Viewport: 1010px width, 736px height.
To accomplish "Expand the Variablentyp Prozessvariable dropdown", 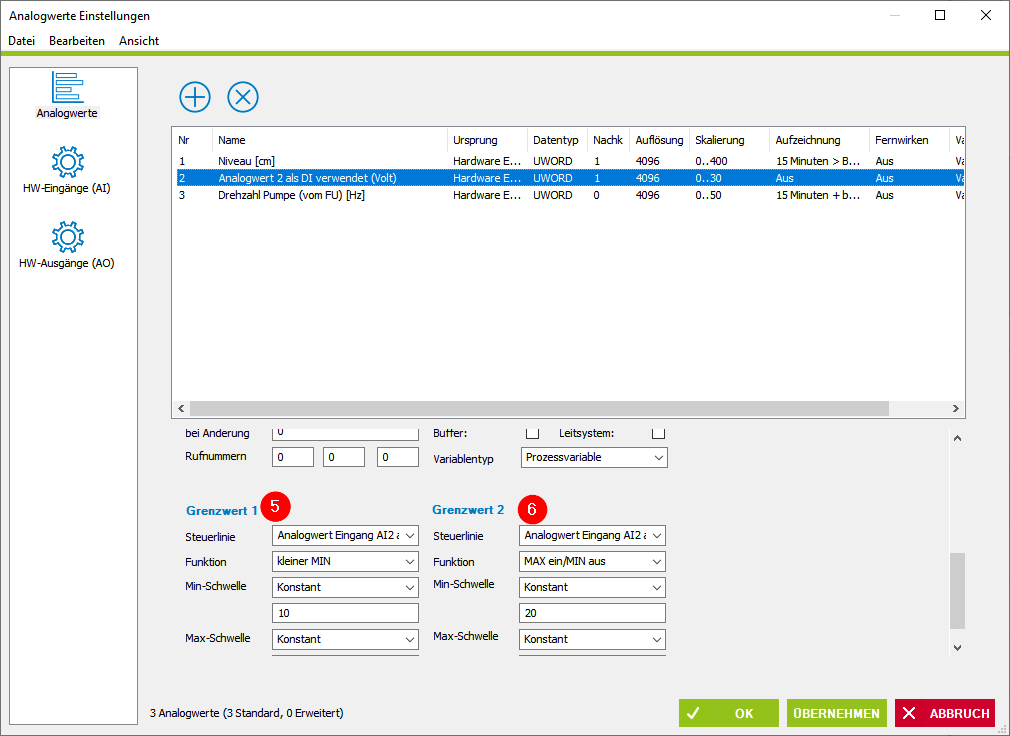I will point(594,457).
